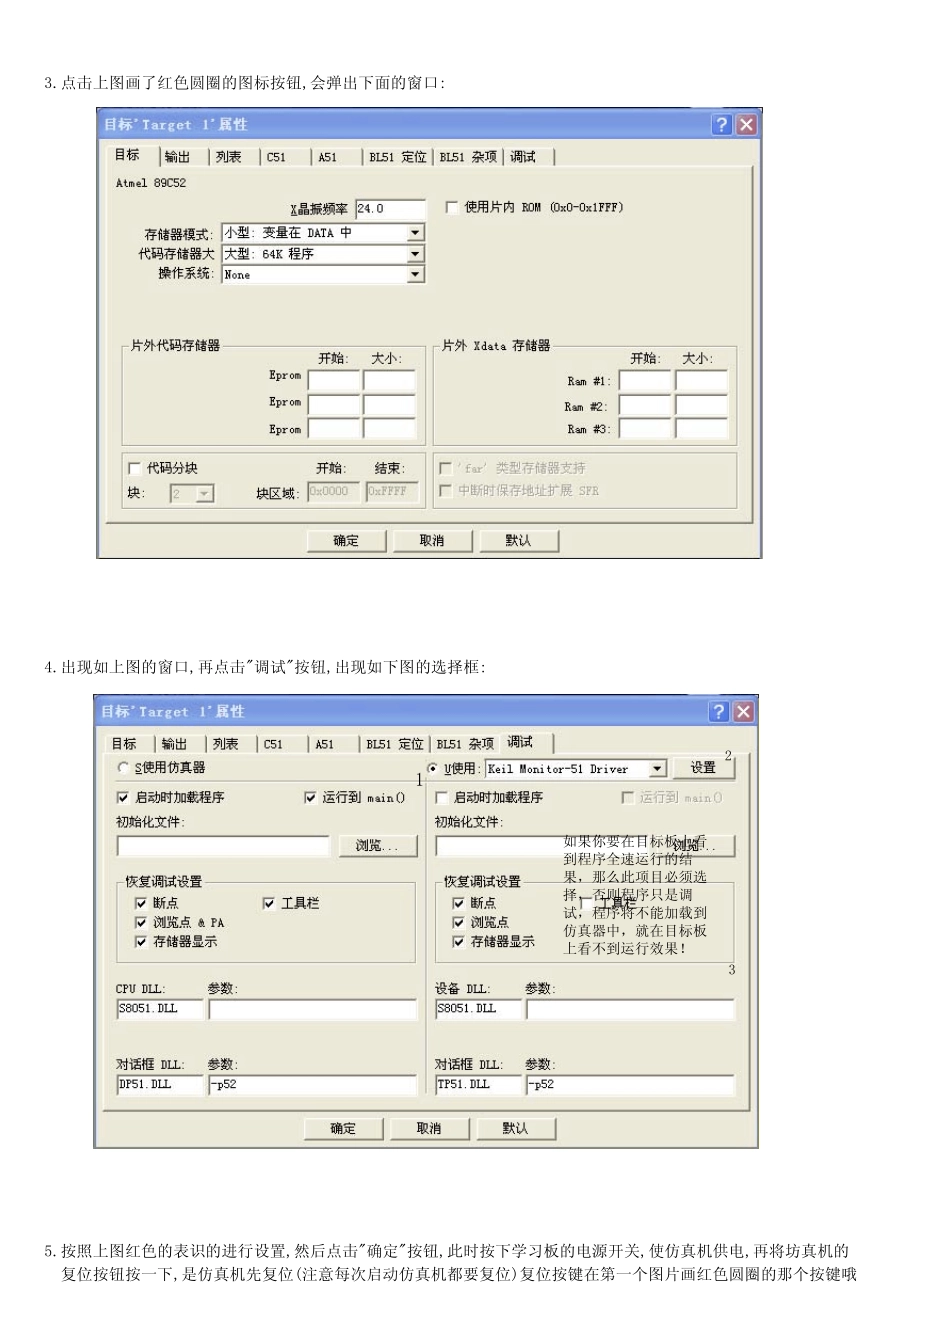This screenshot has width=950, height=1344.
Task: Click the 对话框 DLL field showing DP51.DLL
Action: (160, 1085)
